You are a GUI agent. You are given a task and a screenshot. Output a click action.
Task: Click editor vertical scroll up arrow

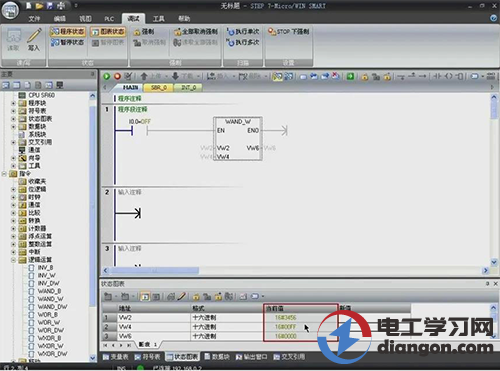494,97
